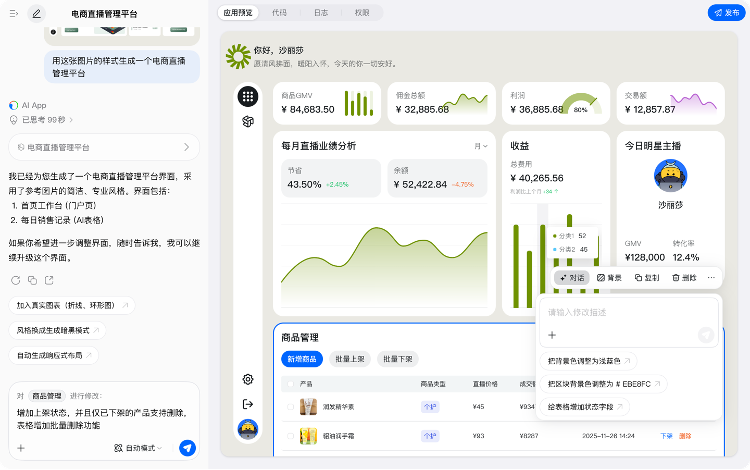The height and width of the screenshot is (470, 750).
Task: Click the copy response icon
Action: point(33,280)
